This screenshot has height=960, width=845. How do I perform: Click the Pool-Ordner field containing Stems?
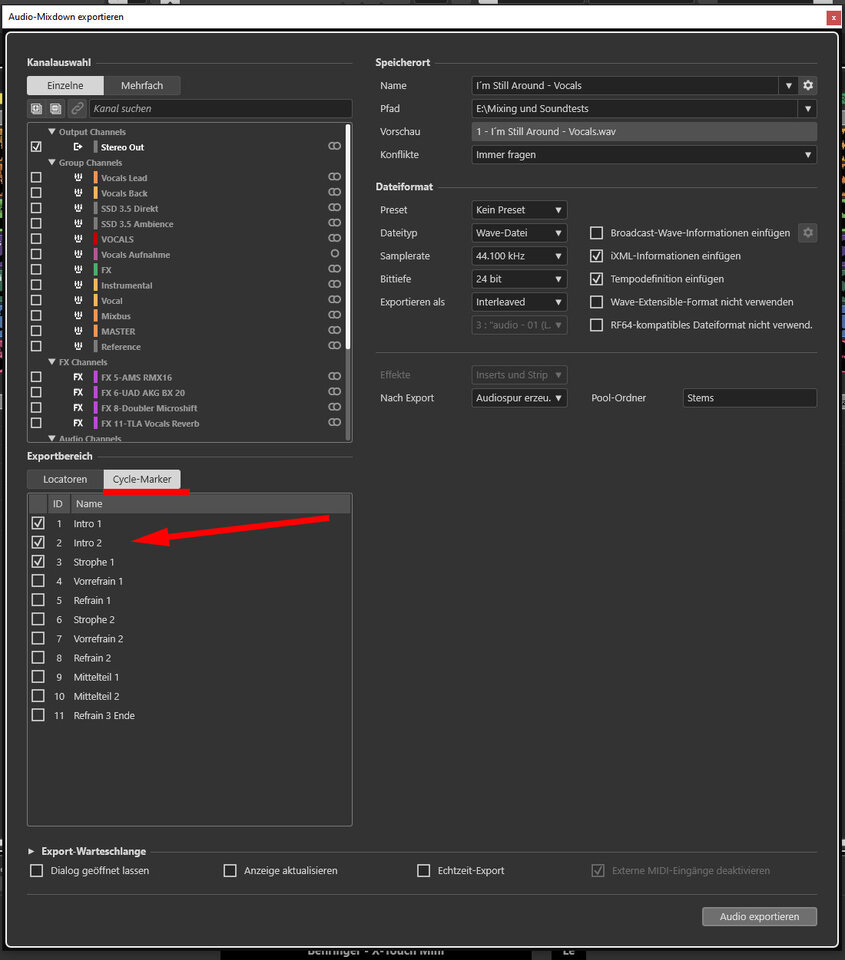(749, 398)
